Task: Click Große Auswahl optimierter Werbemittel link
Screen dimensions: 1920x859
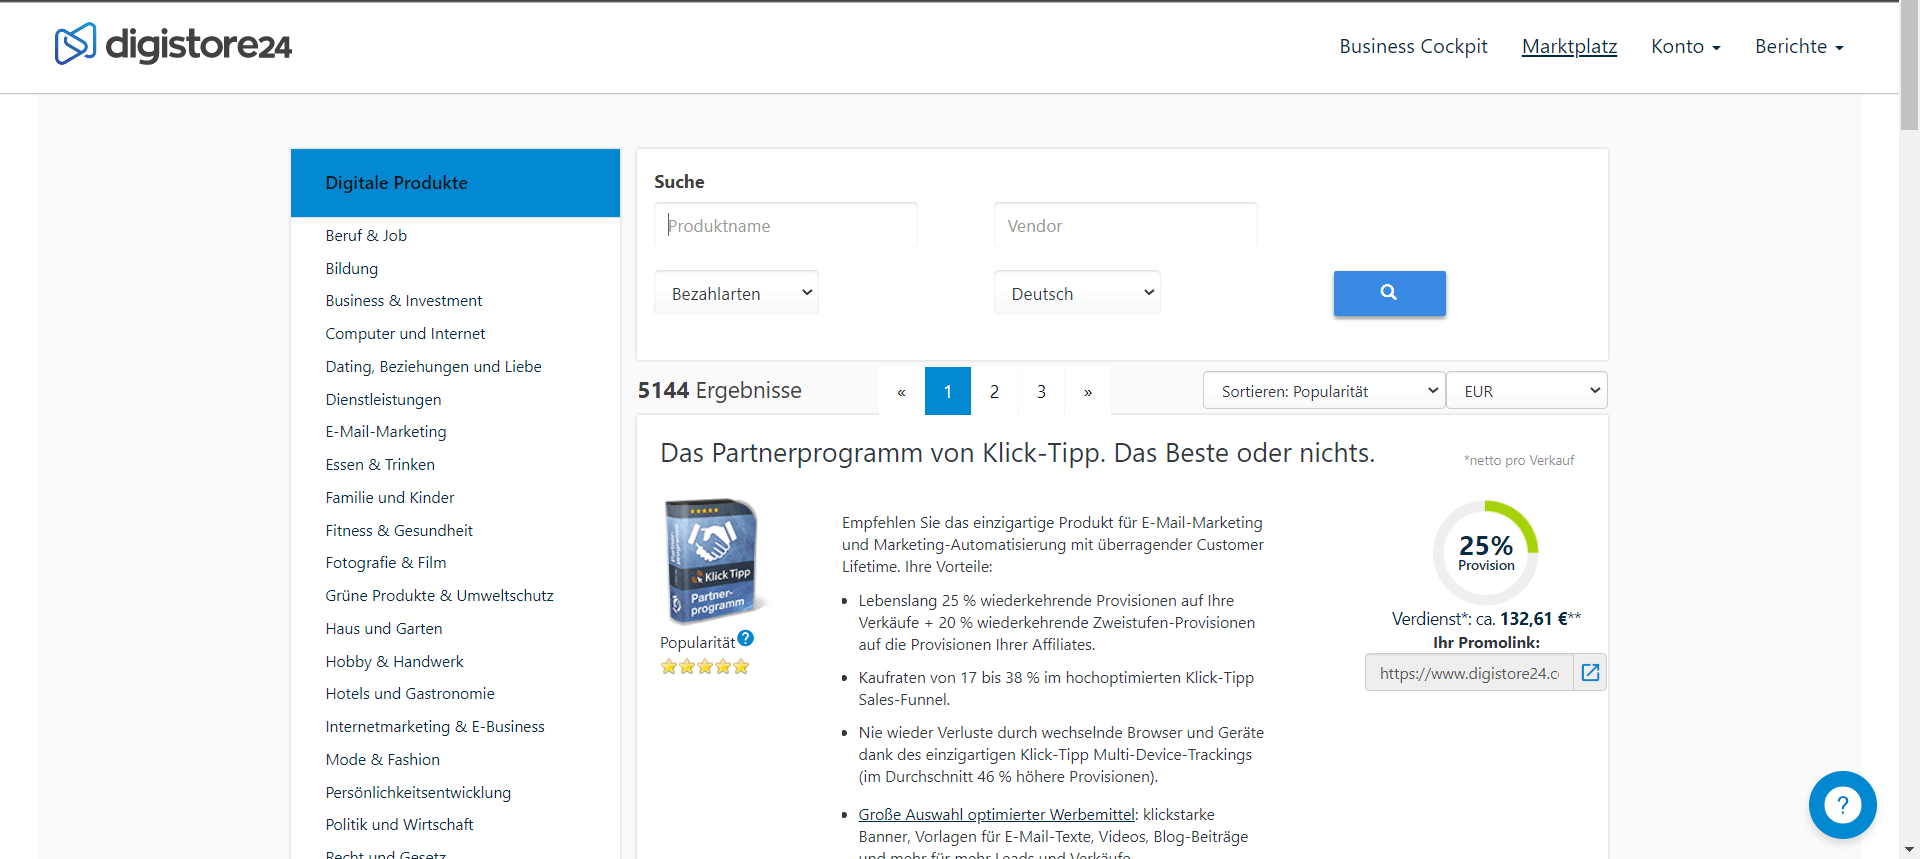Action: pos(996,814)
